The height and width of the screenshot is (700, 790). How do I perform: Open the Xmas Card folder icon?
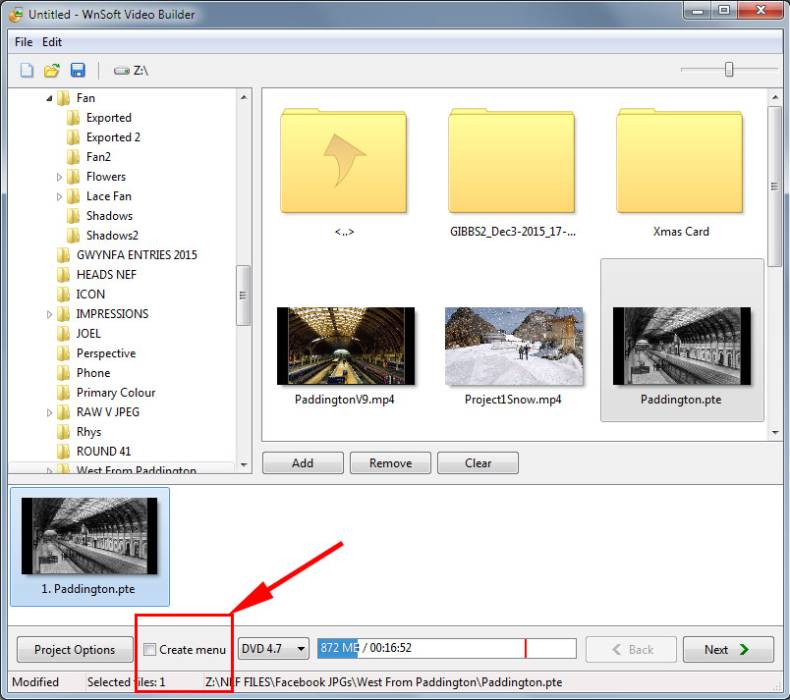coord(681,160)
